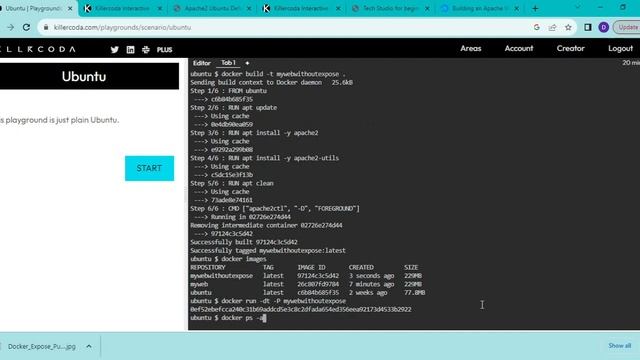
Task: Click the 'docker images' command line
Action: point(228,259)
